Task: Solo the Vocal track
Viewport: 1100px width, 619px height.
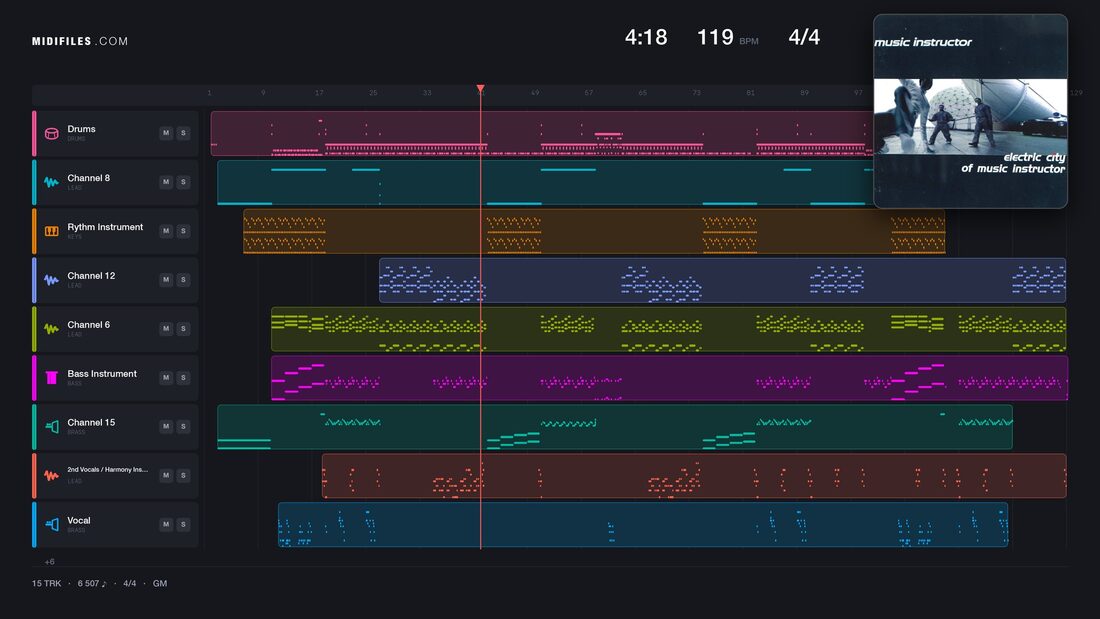Action: click(183, 524)
